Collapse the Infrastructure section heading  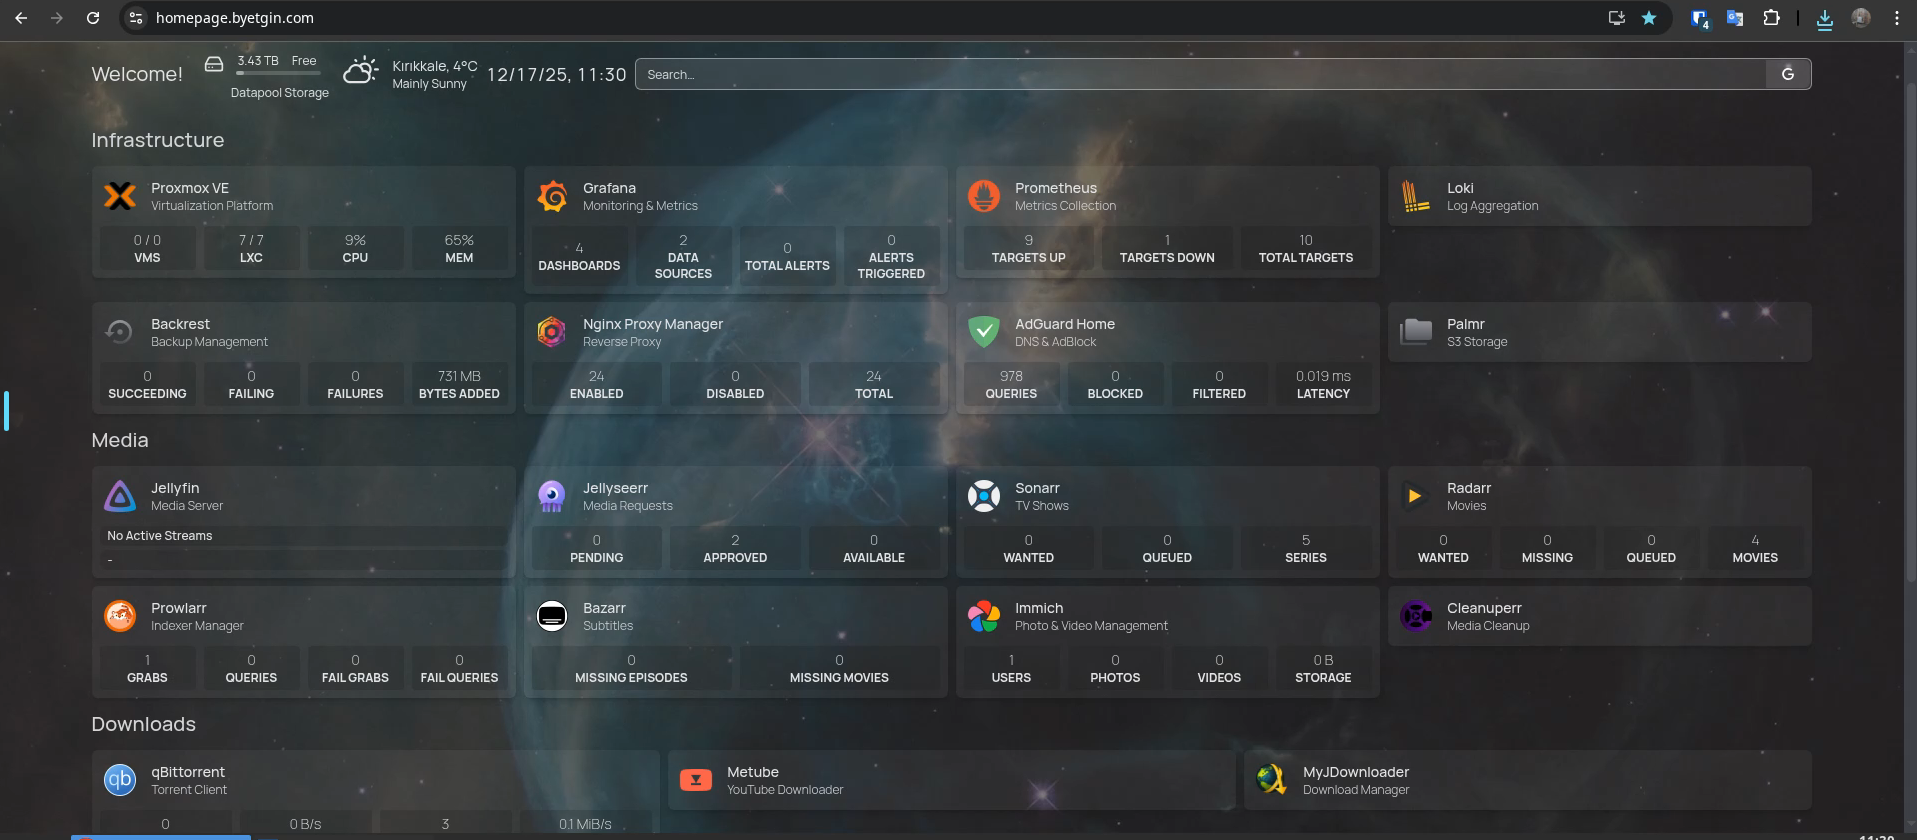tap(158, 140)
